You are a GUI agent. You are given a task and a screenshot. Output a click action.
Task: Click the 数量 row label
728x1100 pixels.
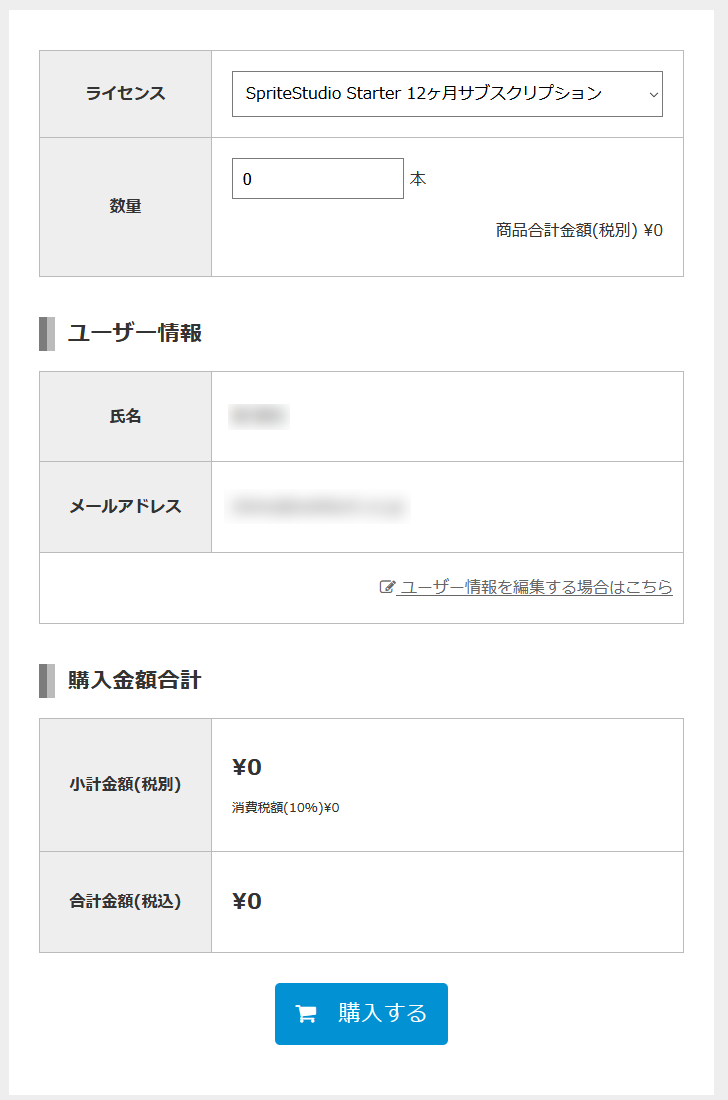coord(126,206)
